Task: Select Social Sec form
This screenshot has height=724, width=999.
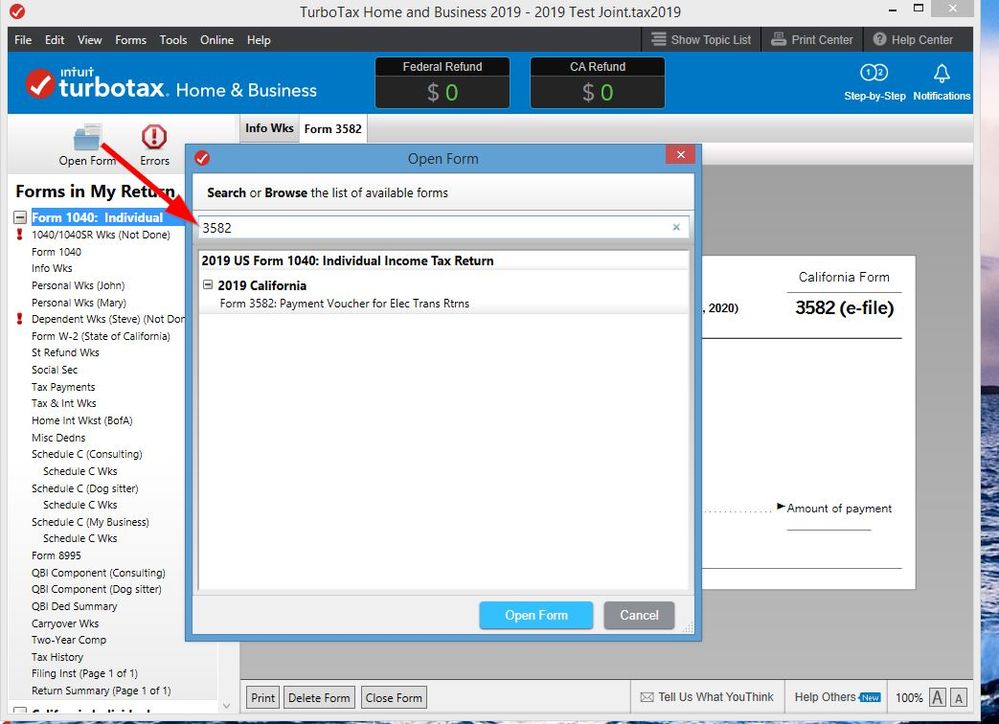Action: click(54, 370)
